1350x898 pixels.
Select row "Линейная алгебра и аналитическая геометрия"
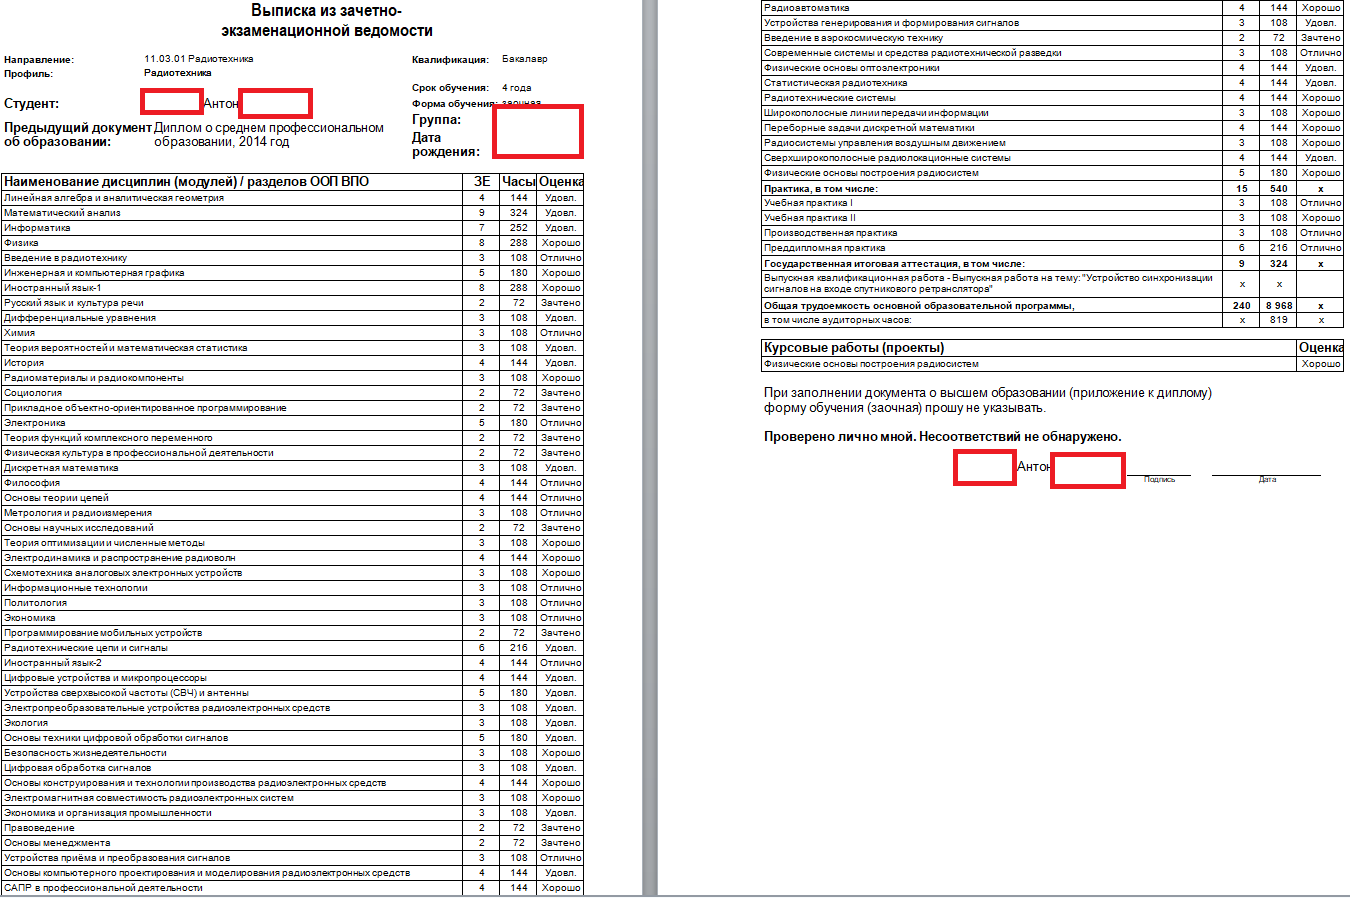292,198
